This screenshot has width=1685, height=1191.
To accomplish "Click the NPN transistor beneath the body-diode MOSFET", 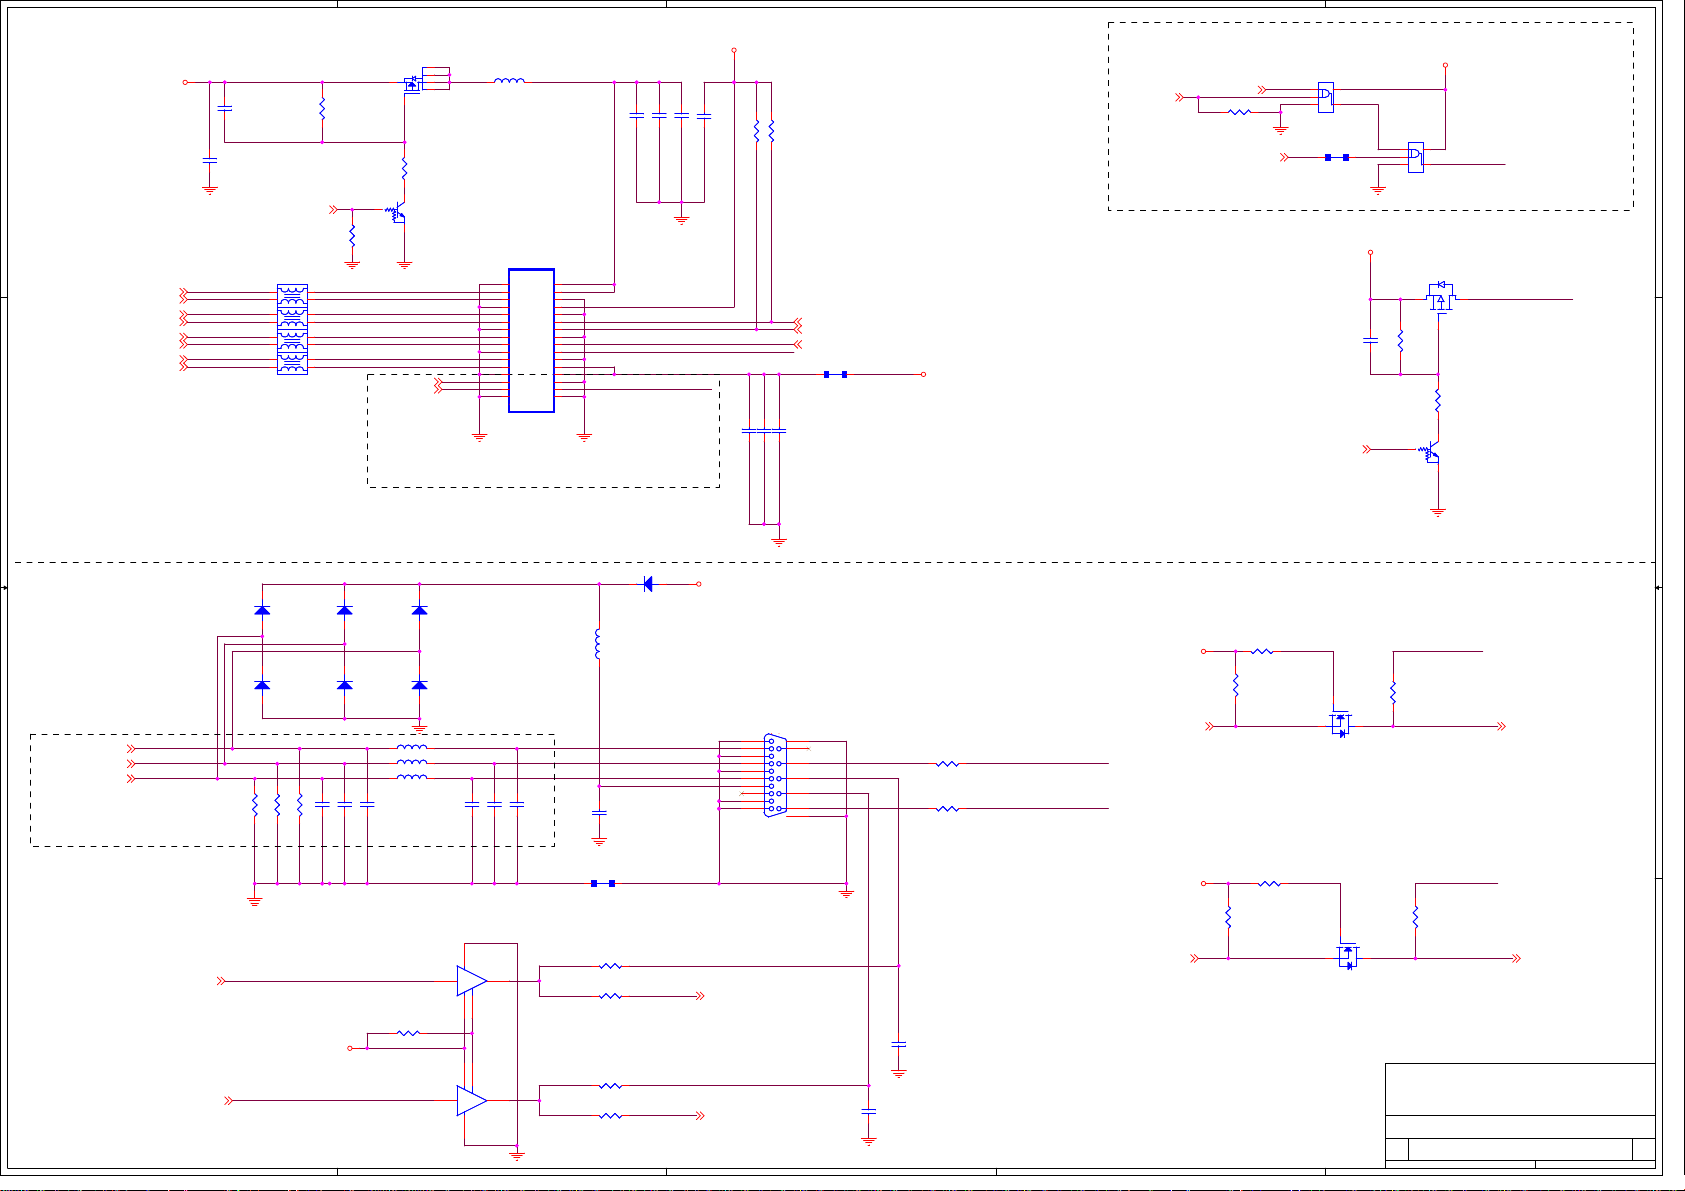I will [1431, 454].
